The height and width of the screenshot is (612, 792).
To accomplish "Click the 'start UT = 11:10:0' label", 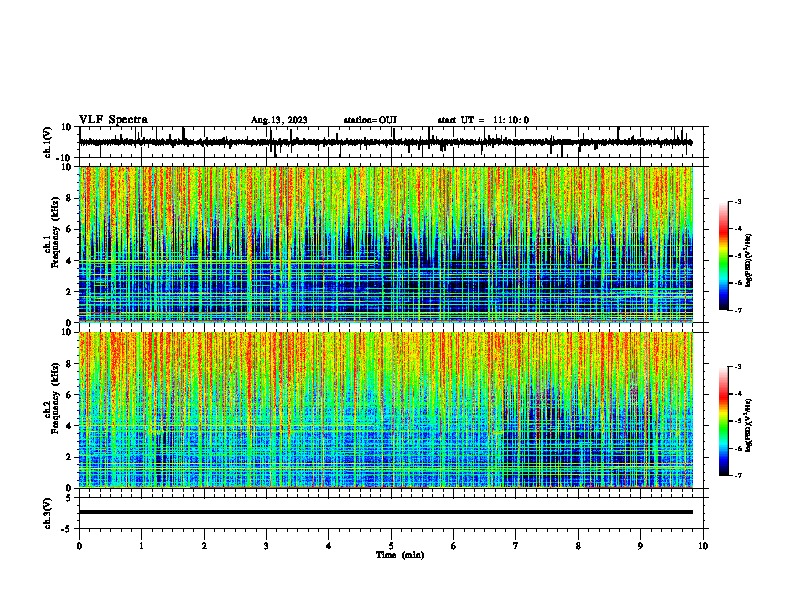I will click(483, 120).
